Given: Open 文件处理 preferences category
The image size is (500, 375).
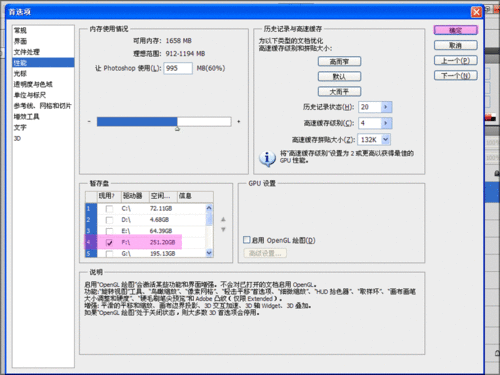Looking at the screenshot, I should coord(27,52).
